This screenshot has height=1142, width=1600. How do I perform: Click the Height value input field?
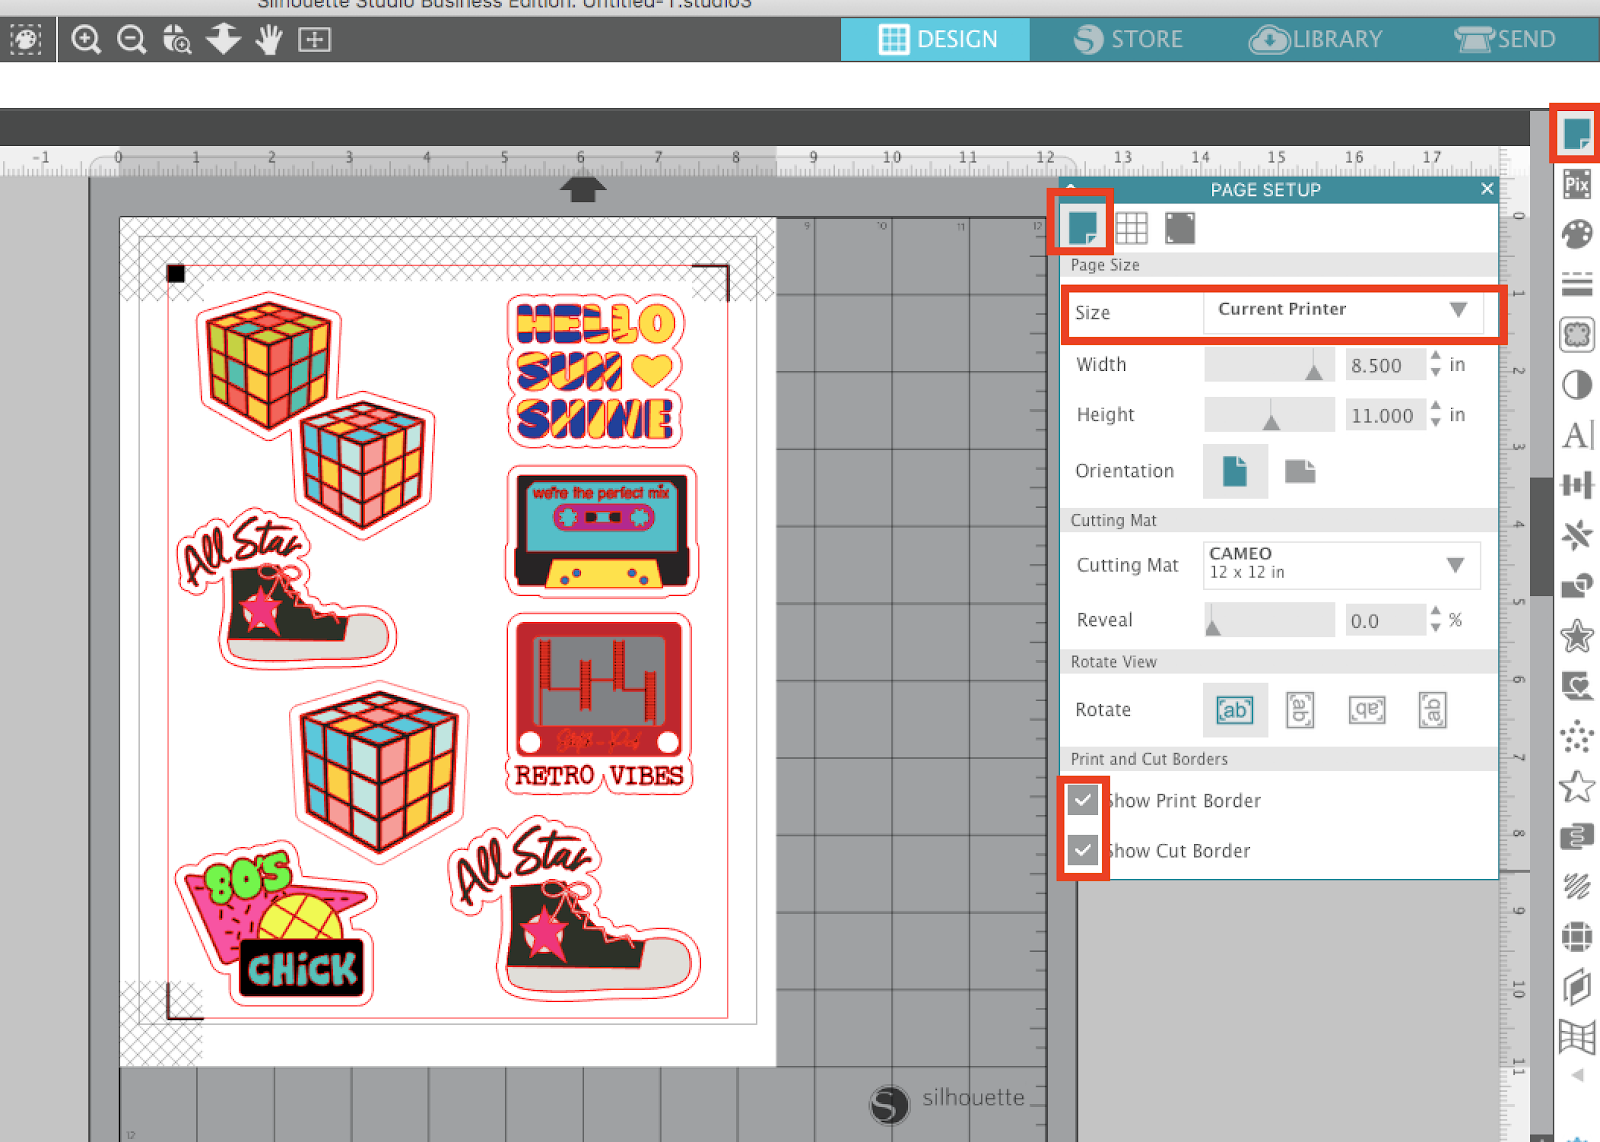pyautogui.click(x=1383, y=415)
